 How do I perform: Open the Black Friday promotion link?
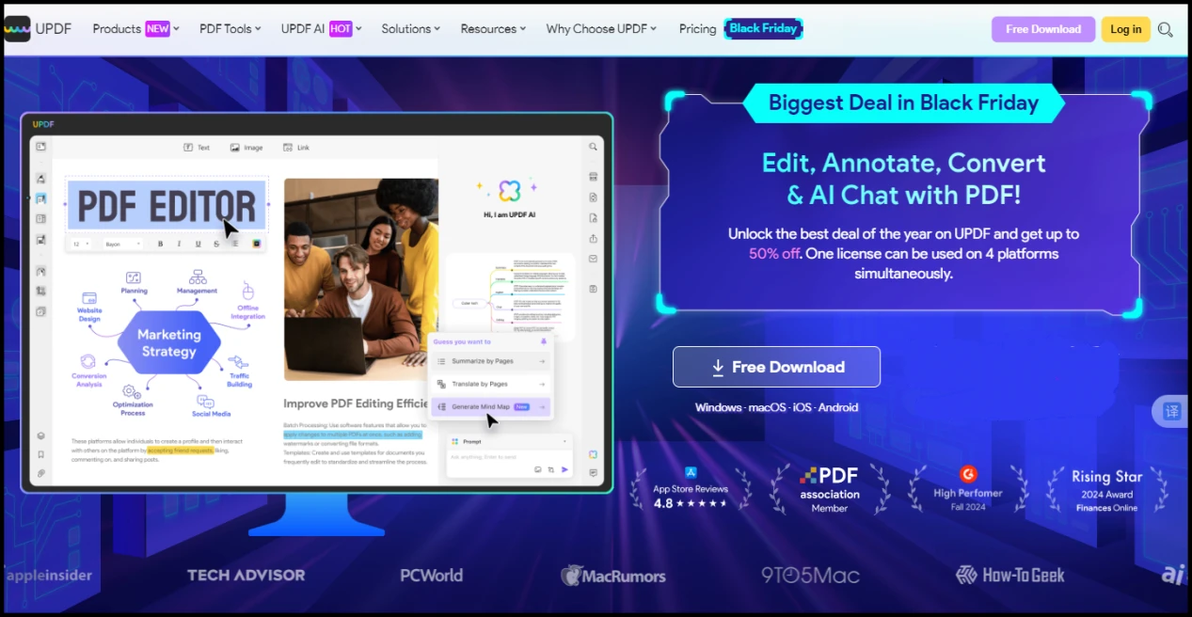point(763,29)
